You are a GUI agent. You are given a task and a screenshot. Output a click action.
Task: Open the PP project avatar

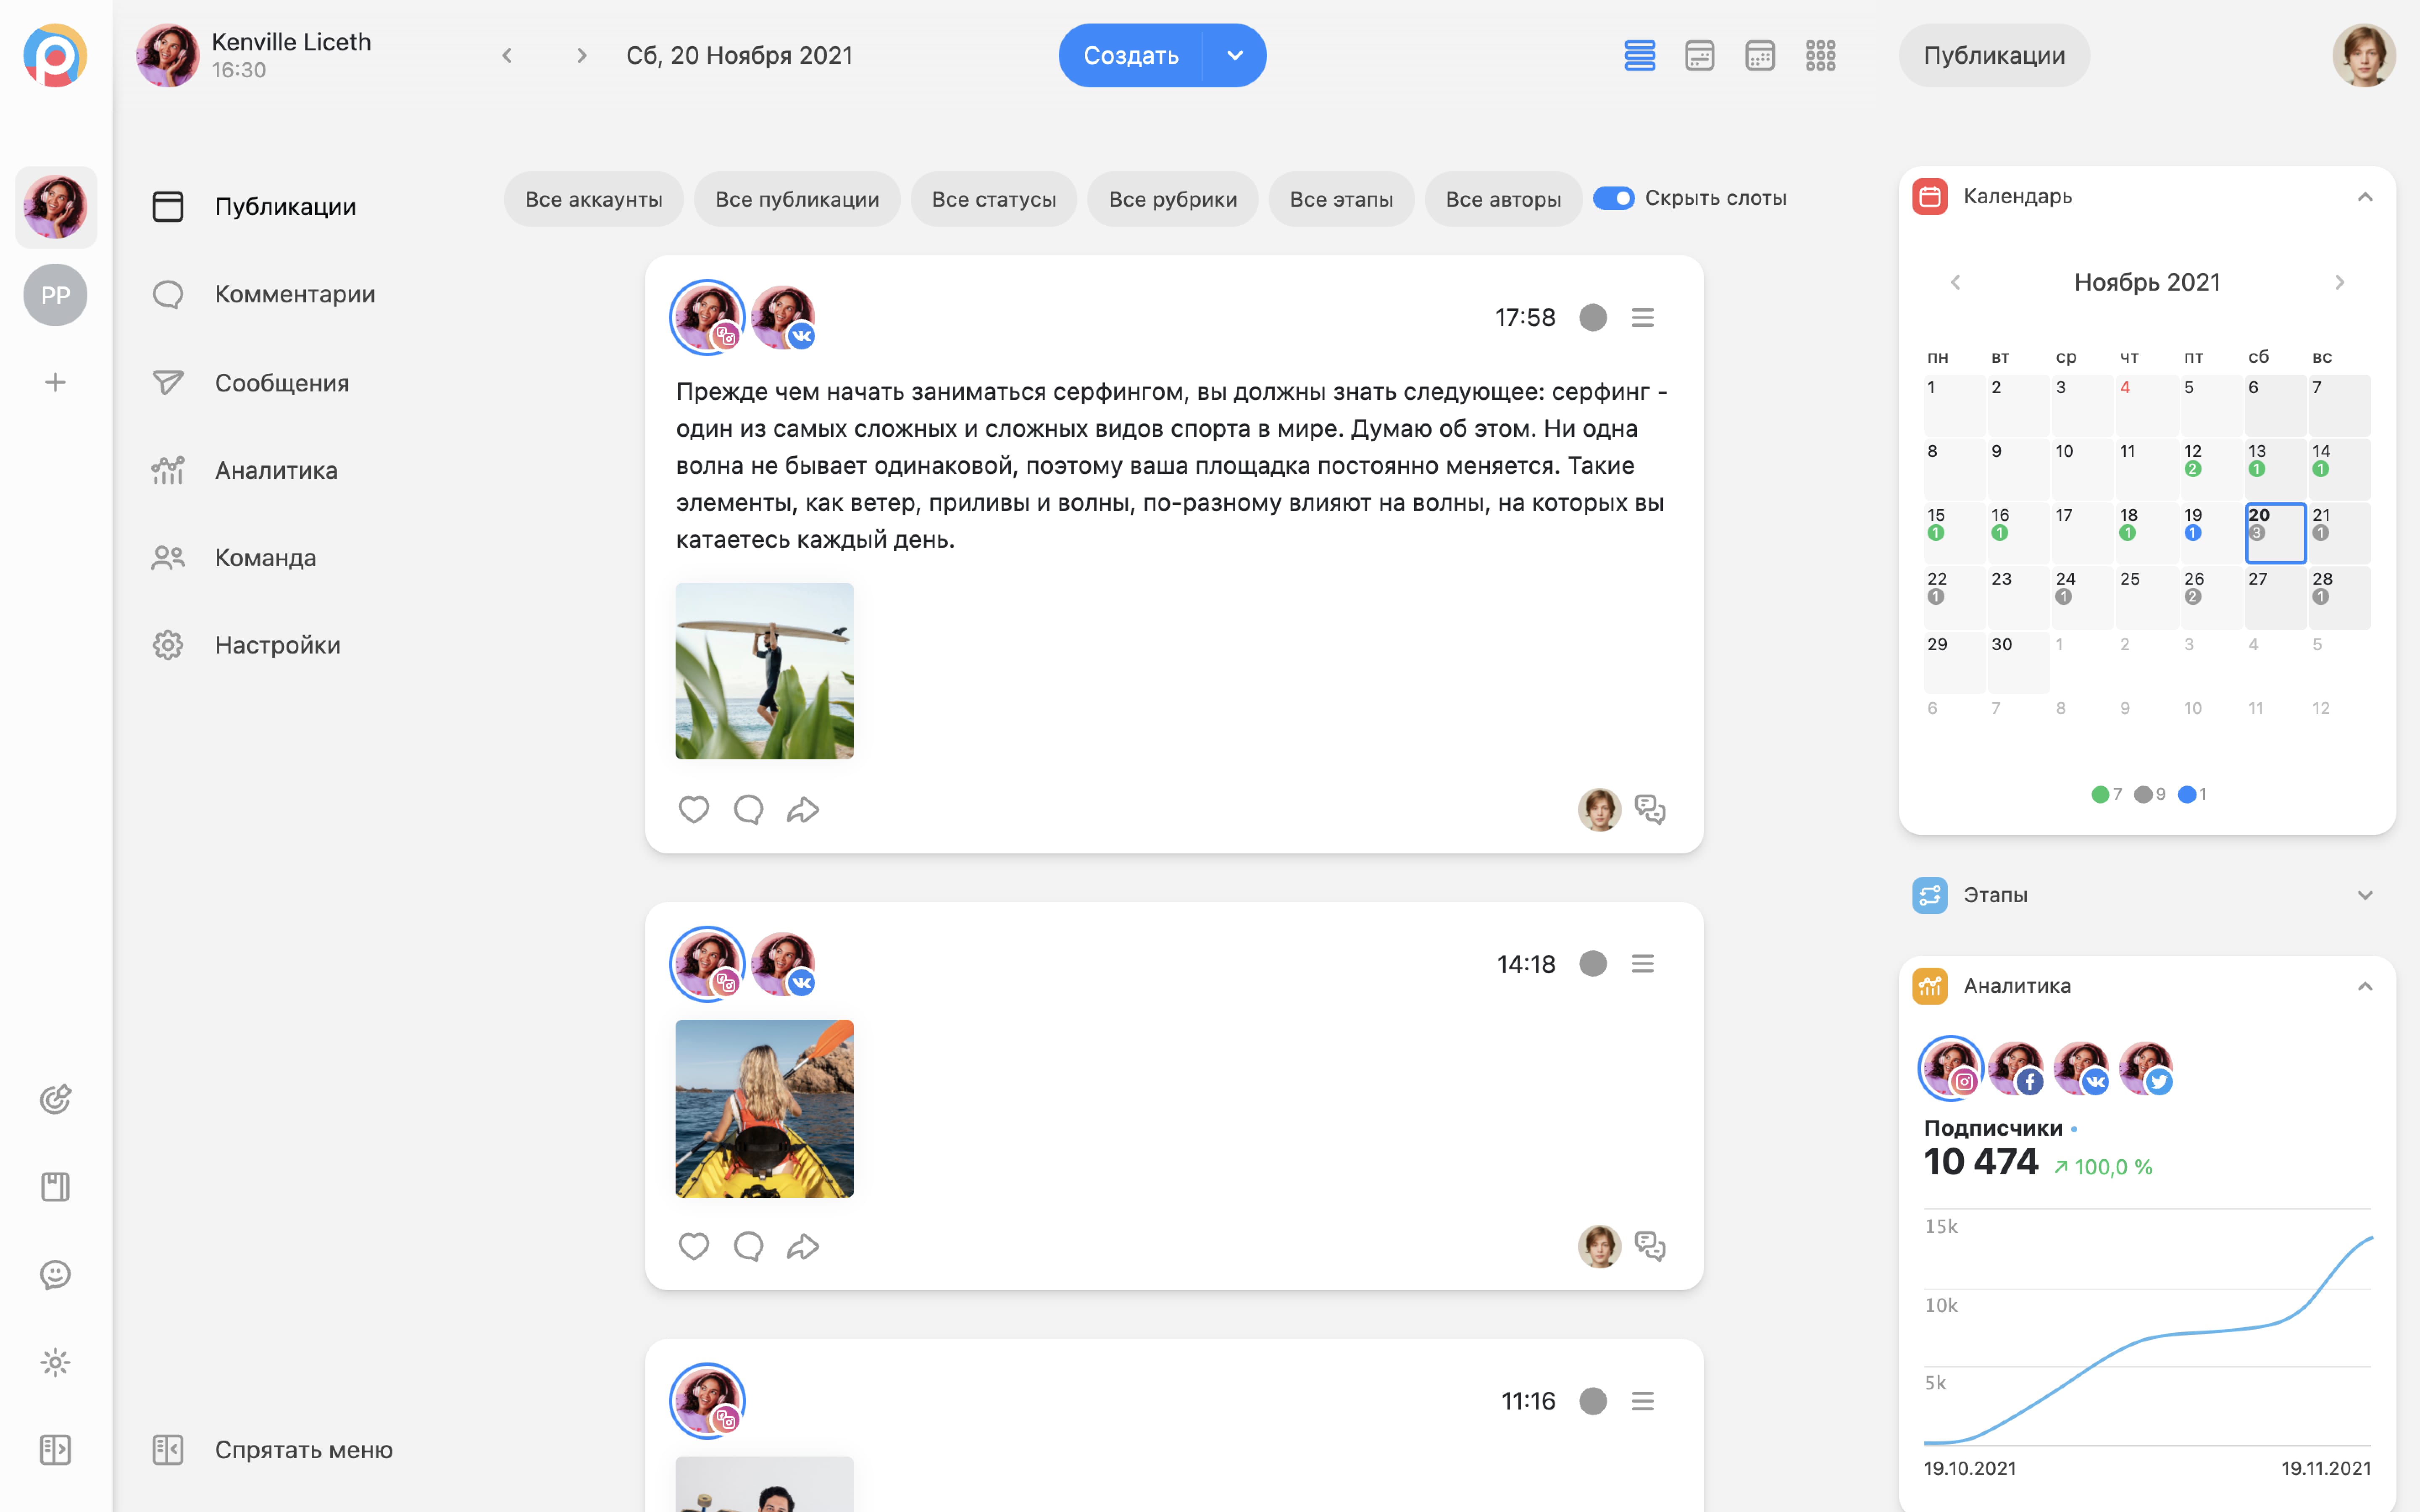(55, 295)
